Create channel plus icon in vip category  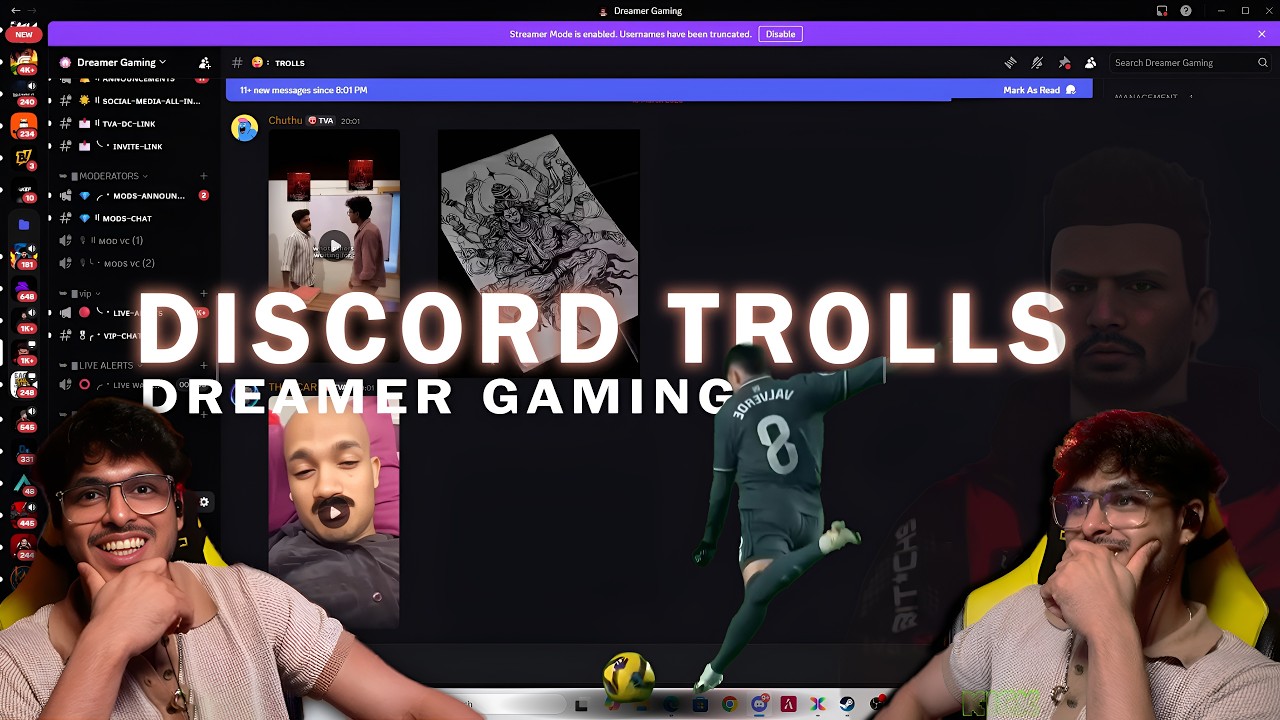[x=204, y=294]
